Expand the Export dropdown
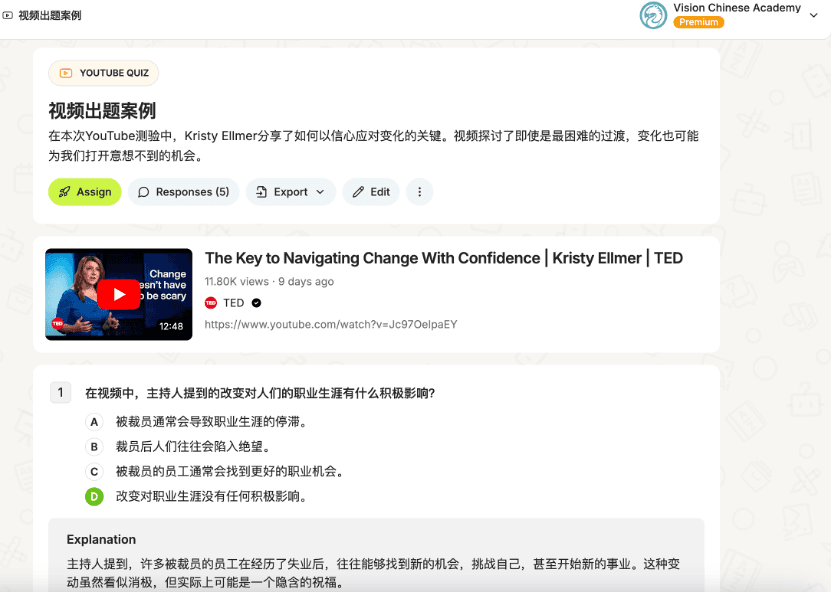 (x=291, y=192)
